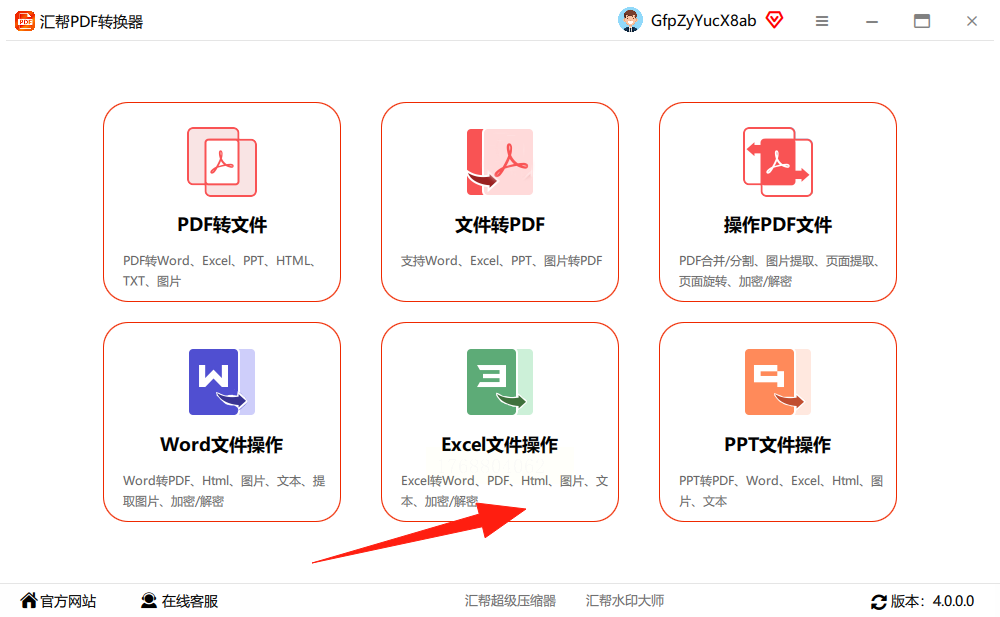Open 汇帮超级压缩器 link
Viewport: 1000px width, 617px height.
click(x=510, y=601)
